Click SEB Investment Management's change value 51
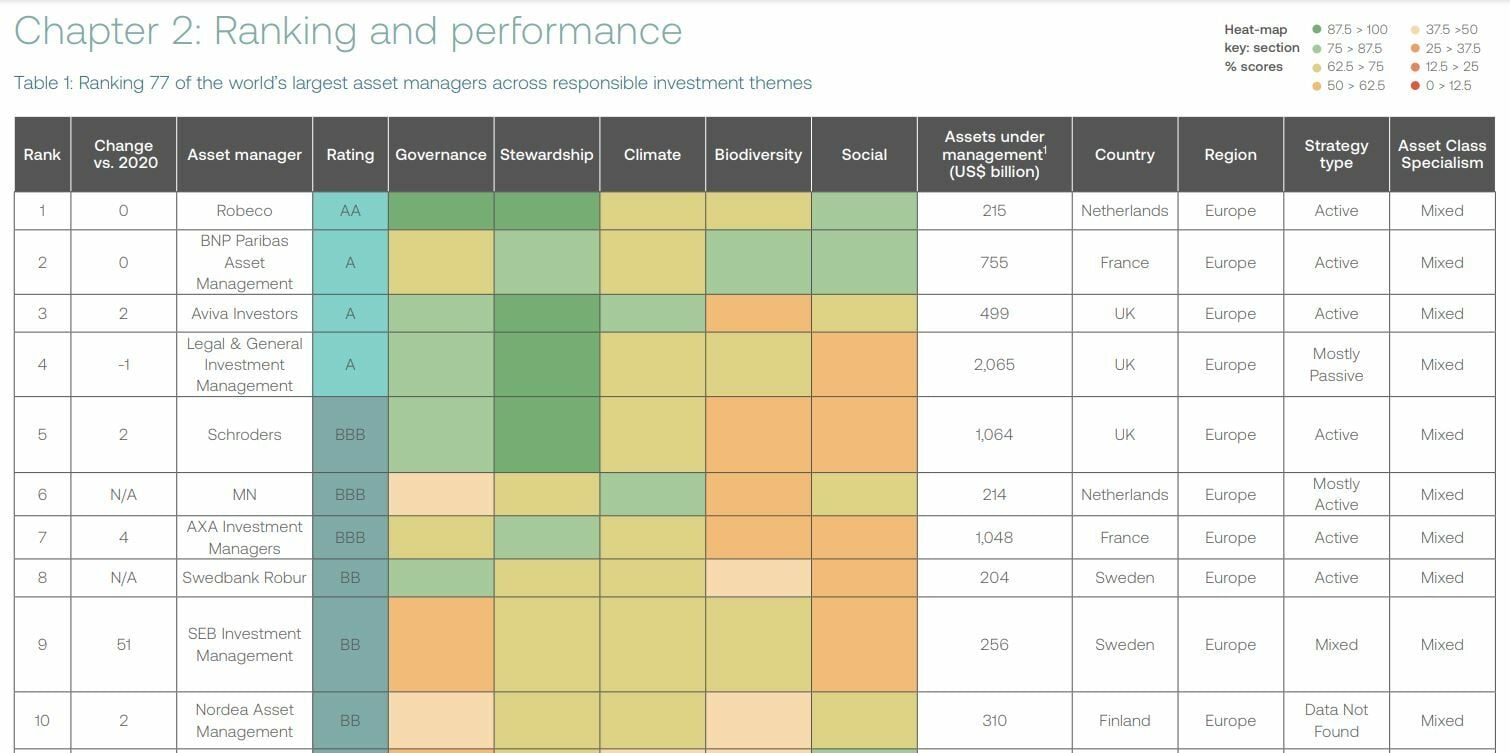1510x753 pixels. point(124,645)
